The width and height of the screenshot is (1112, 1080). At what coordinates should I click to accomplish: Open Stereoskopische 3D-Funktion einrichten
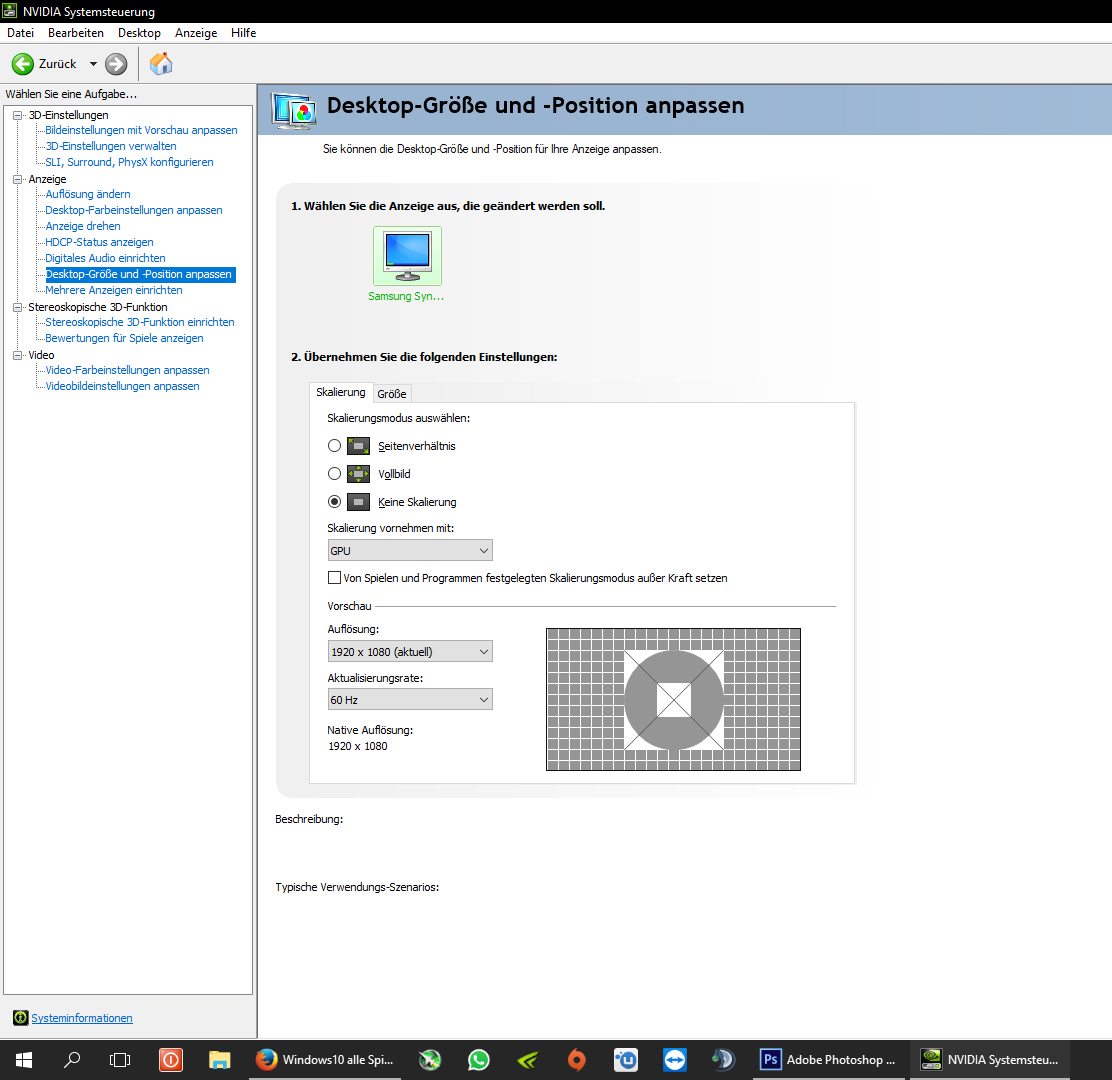click(x=140, y=322)
